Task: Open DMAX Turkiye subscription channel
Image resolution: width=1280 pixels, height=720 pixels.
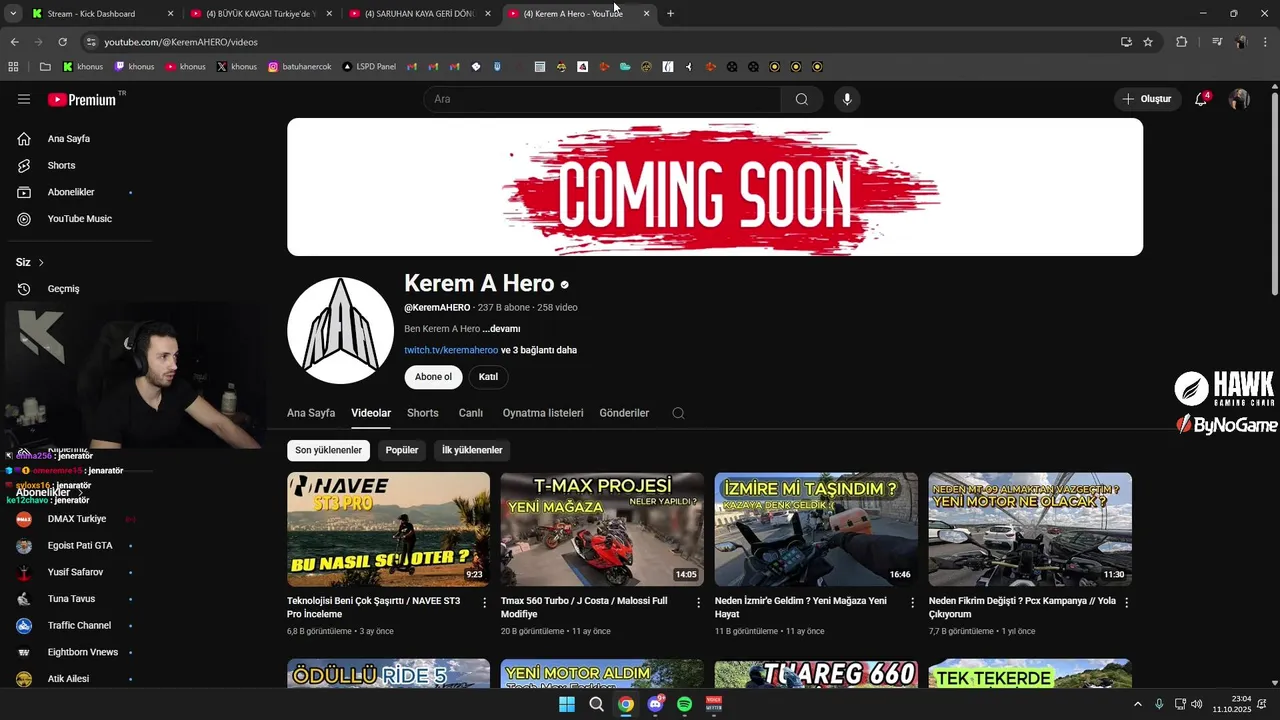Action: 76,519
